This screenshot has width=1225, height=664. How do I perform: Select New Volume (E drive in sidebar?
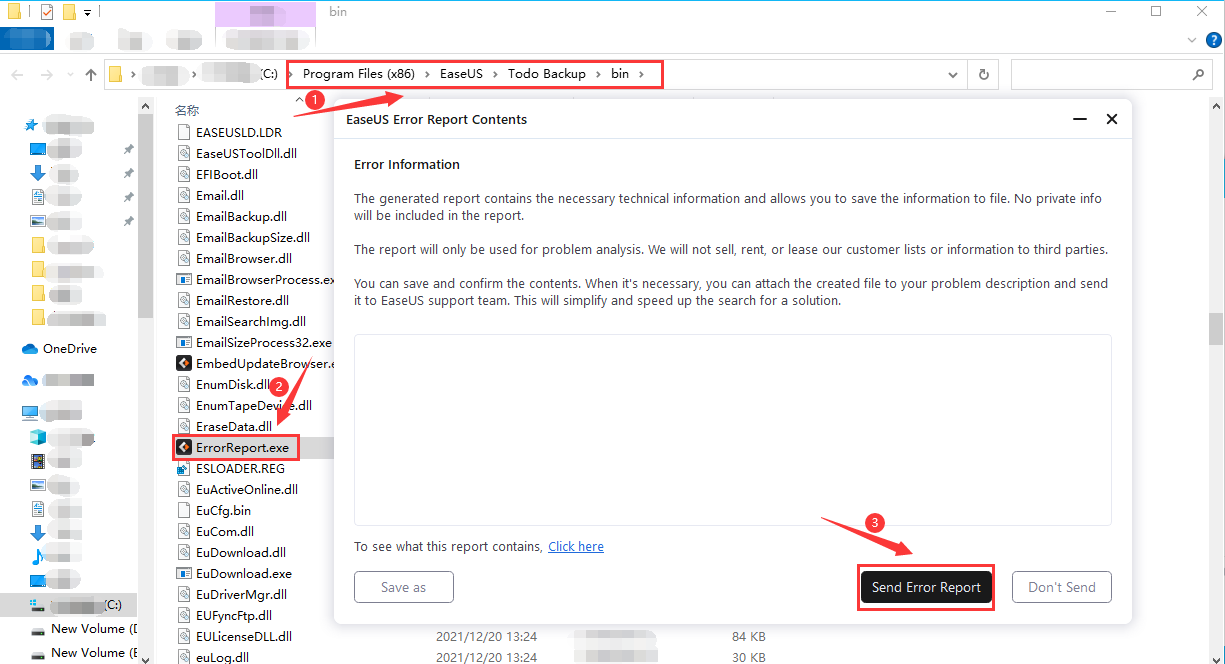click(85, 653)
